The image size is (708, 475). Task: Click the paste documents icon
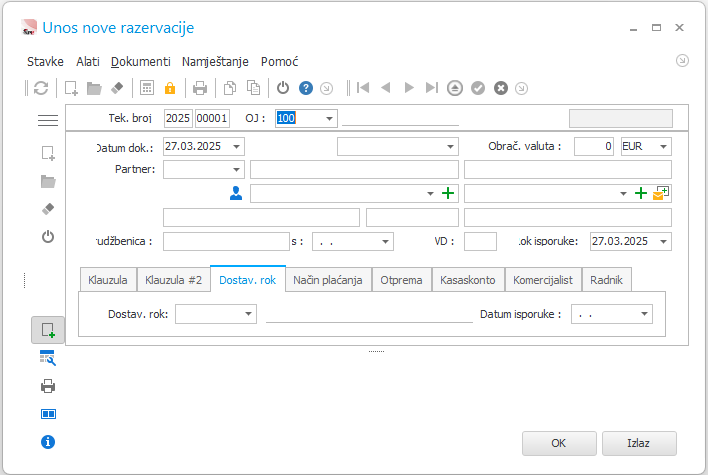click(x=253, y=88)
